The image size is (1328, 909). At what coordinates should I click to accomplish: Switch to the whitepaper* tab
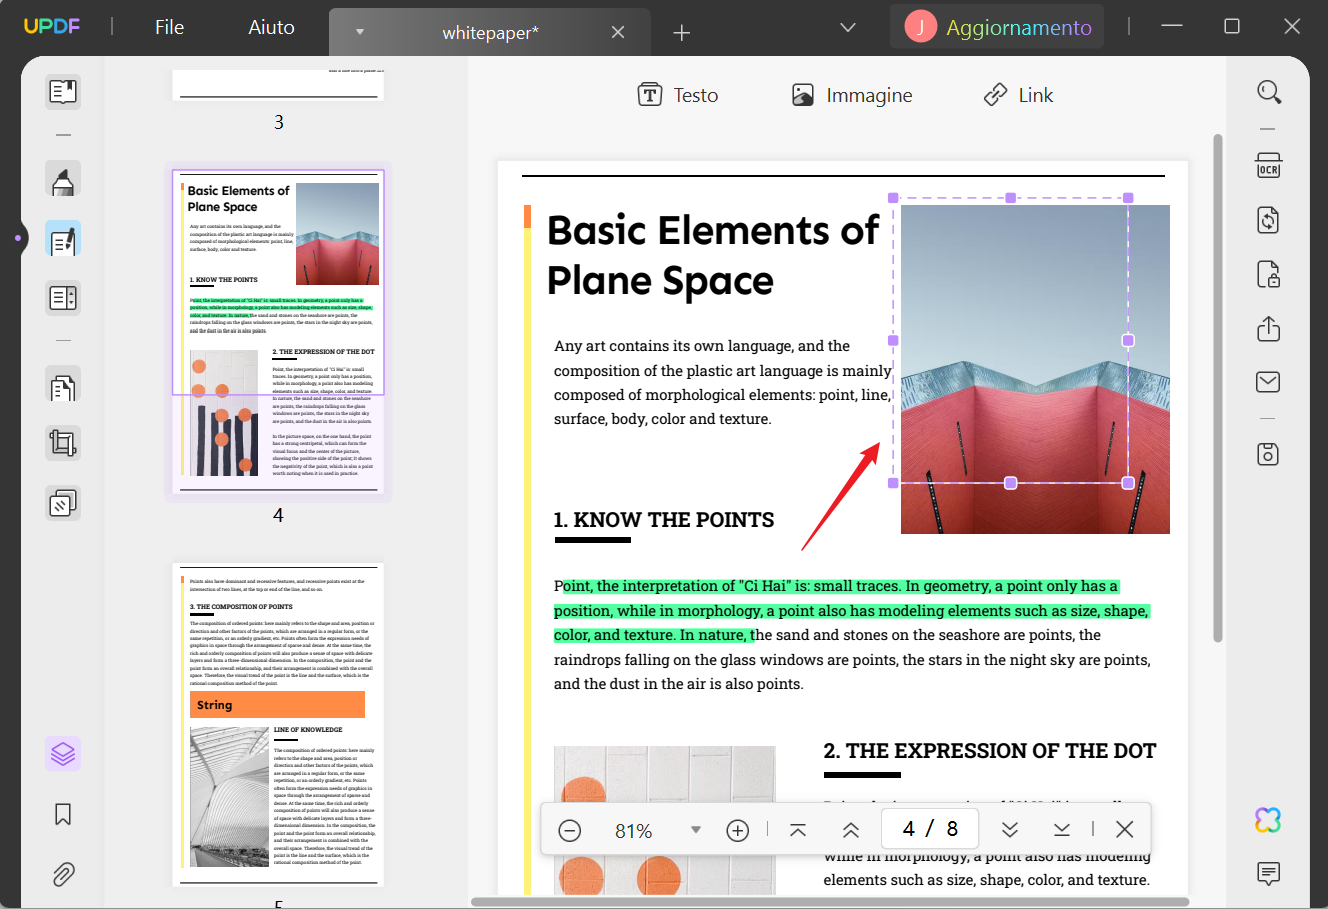(490, 32)
